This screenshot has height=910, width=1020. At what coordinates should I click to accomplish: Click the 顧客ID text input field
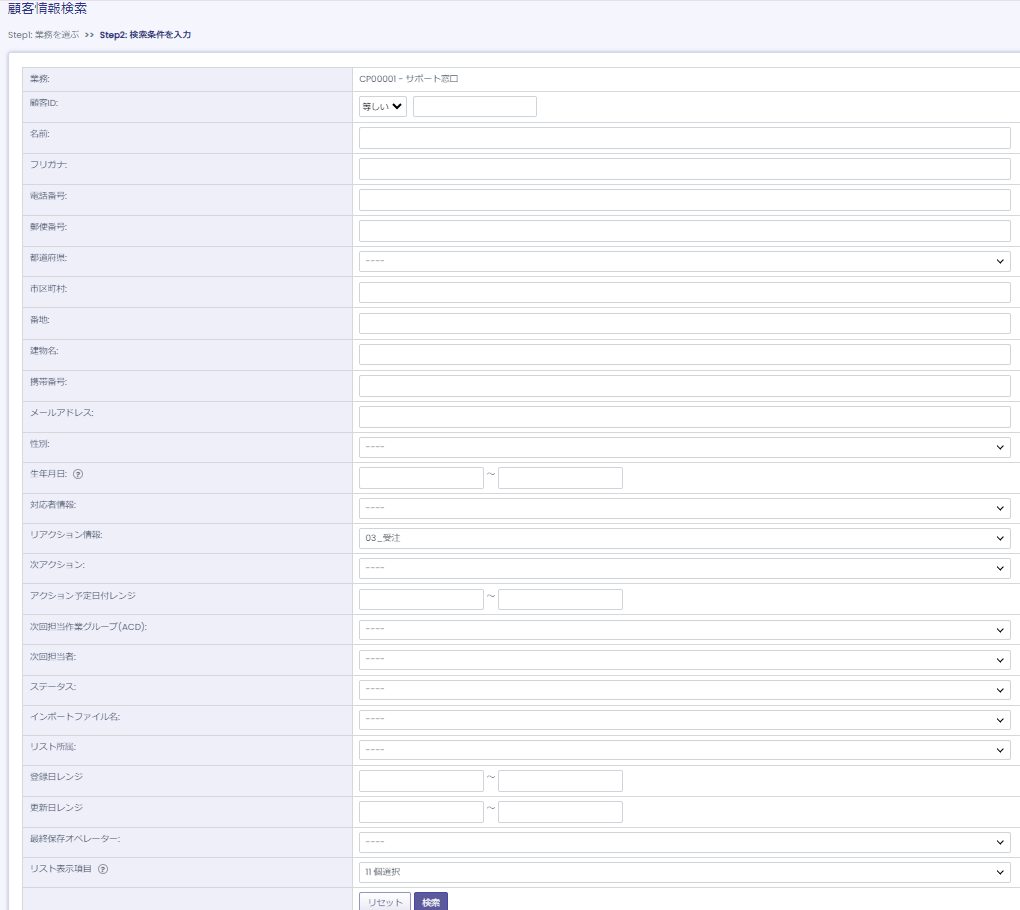[x=474, y=107]
